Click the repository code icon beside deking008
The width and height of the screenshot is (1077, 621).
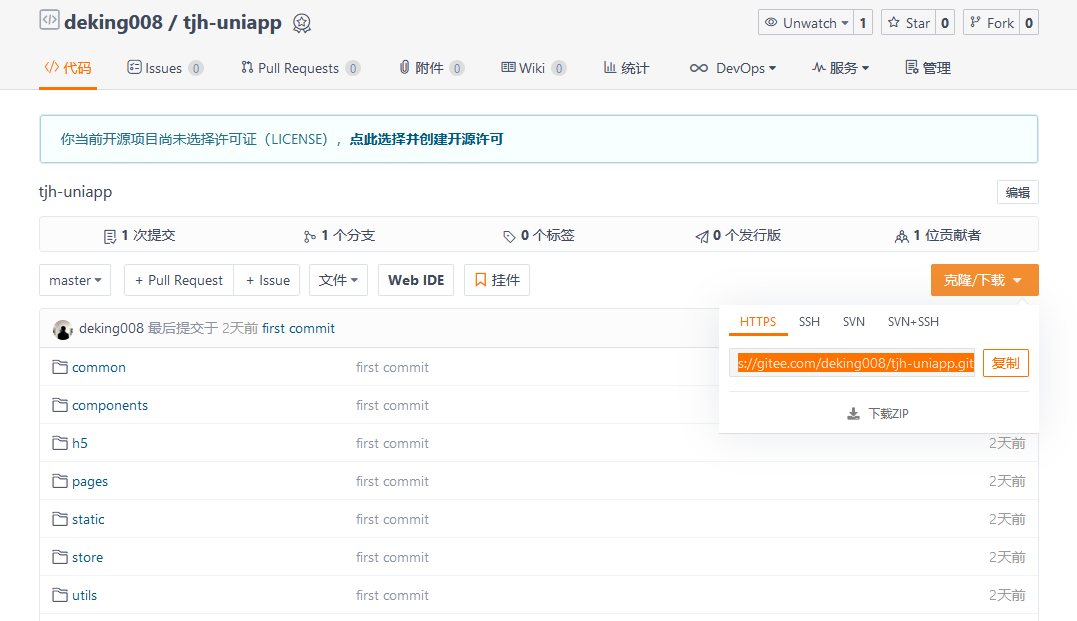click(49, 20)
